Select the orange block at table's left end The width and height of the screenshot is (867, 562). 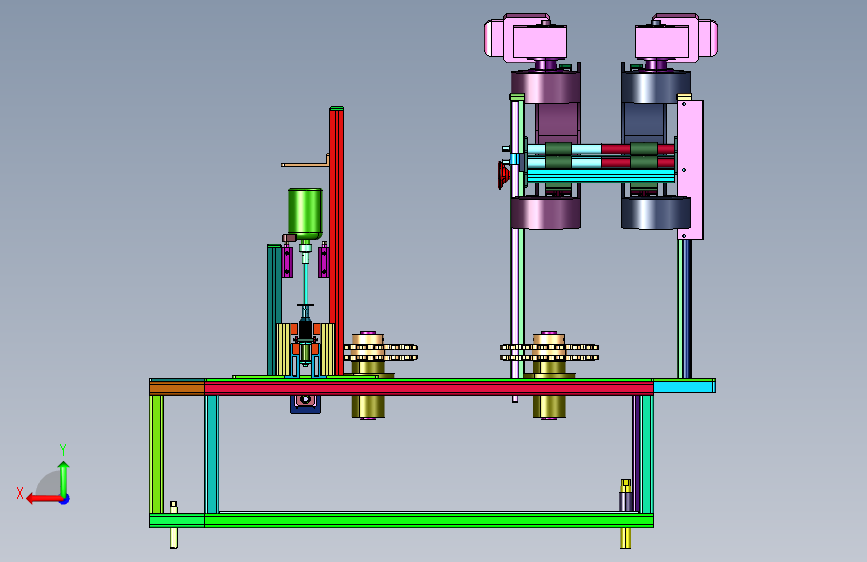coord(177,387)
